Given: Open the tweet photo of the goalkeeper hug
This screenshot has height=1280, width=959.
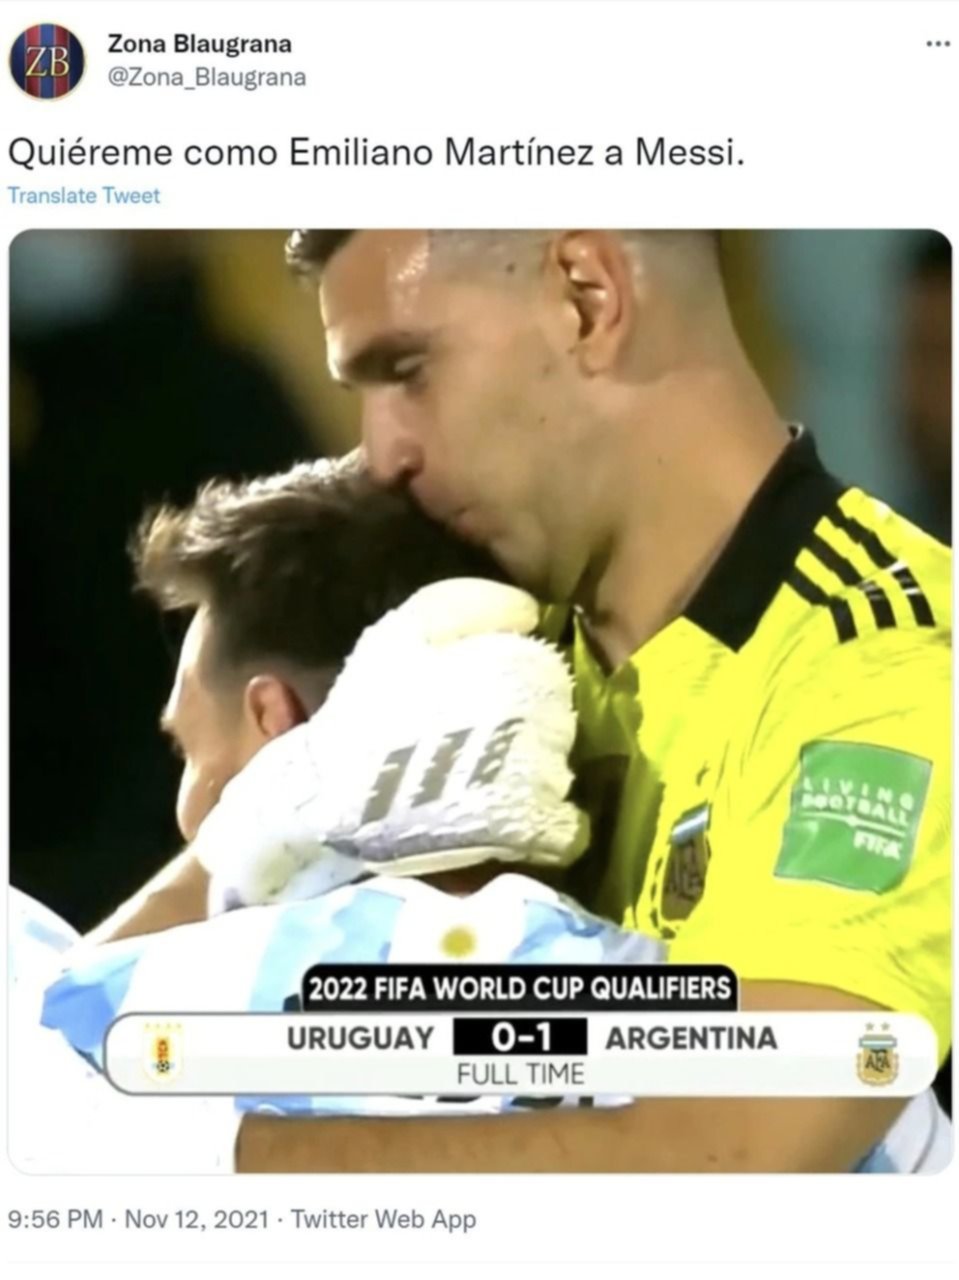Looking at the screenshot, I should 480,701.
